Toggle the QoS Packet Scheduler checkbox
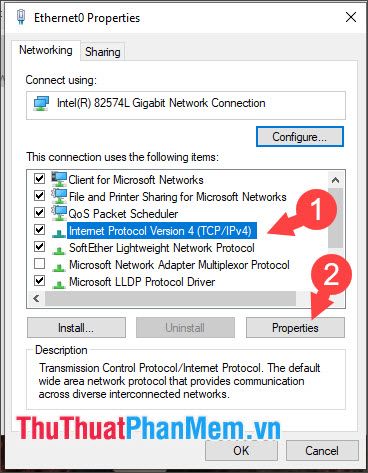The height and width of the screenshot is (473, 368). pos(39,213)
